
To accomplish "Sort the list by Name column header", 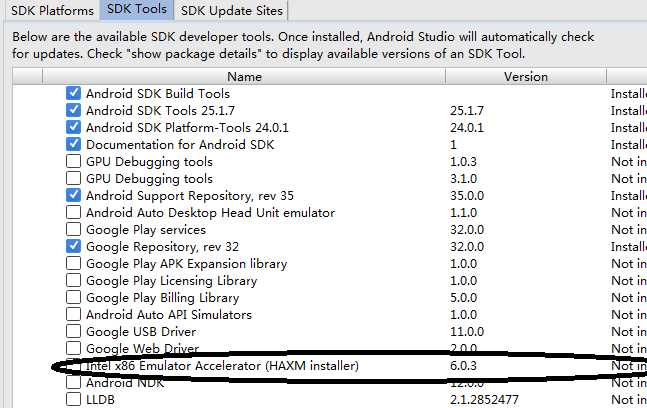I will pos(243,76).
